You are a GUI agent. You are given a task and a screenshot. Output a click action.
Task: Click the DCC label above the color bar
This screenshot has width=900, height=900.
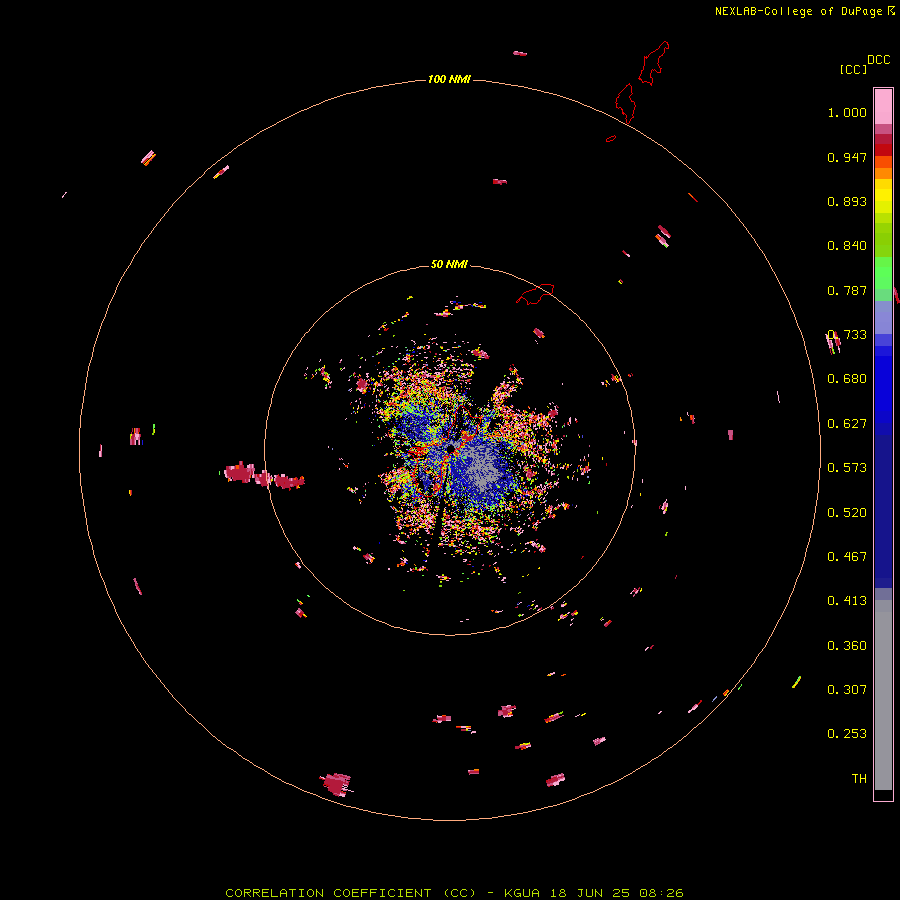coord(878,60)
